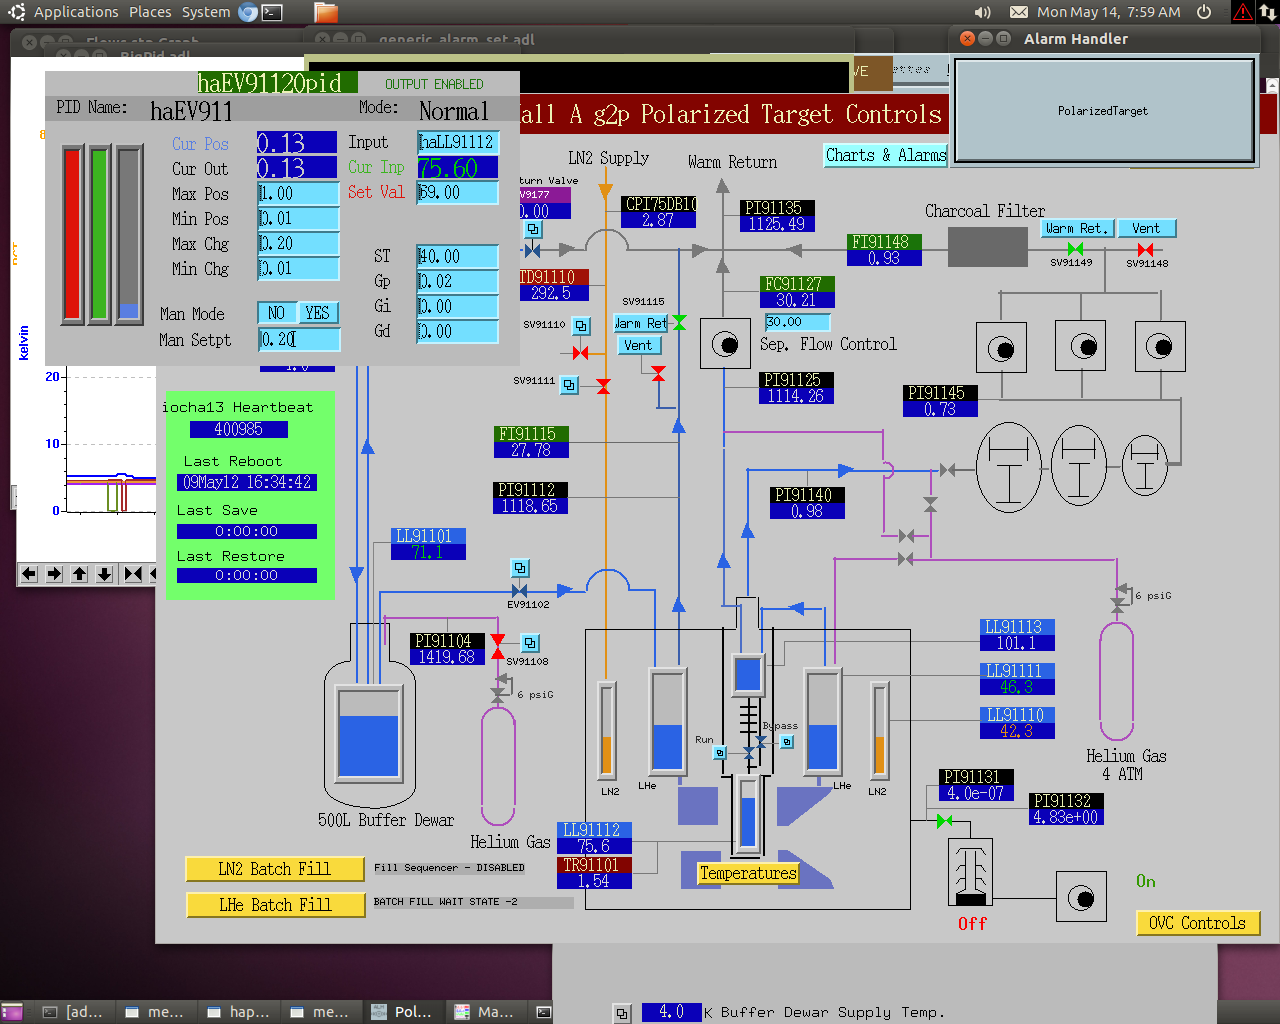Open Charts & Alarms menu
This screenshot has width=1280, height=1024.
pyautogui.click(x=885, y=155)
